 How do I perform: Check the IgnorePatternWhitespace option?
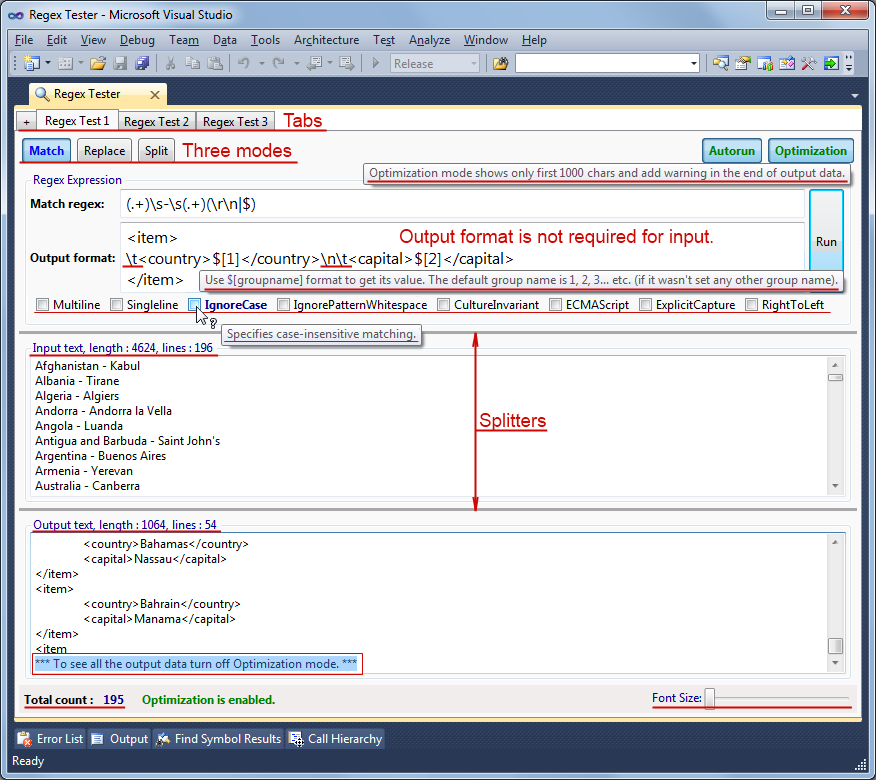283,305
